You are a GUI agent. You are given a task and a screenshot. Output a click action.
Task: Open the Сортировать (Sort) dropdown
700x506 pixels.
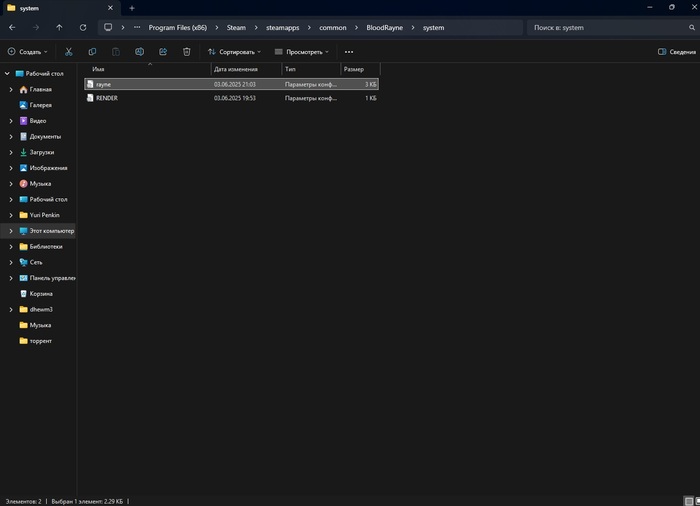234,51
